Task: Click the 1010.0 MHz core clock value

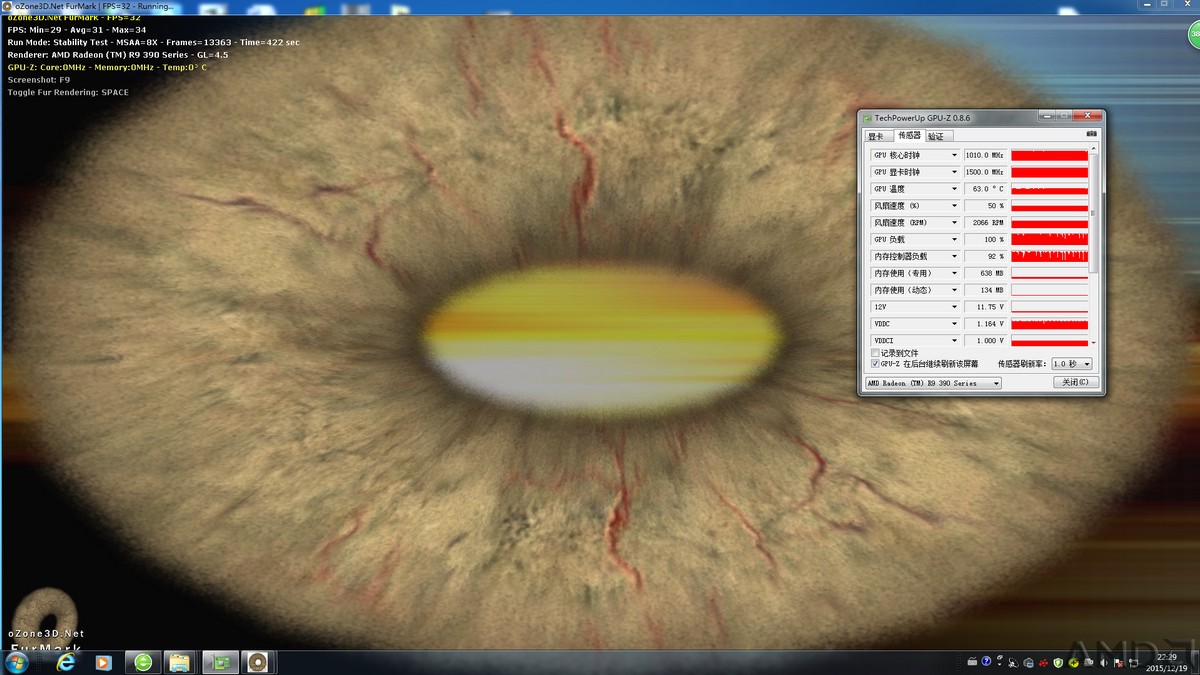Action: click(986, 155)
